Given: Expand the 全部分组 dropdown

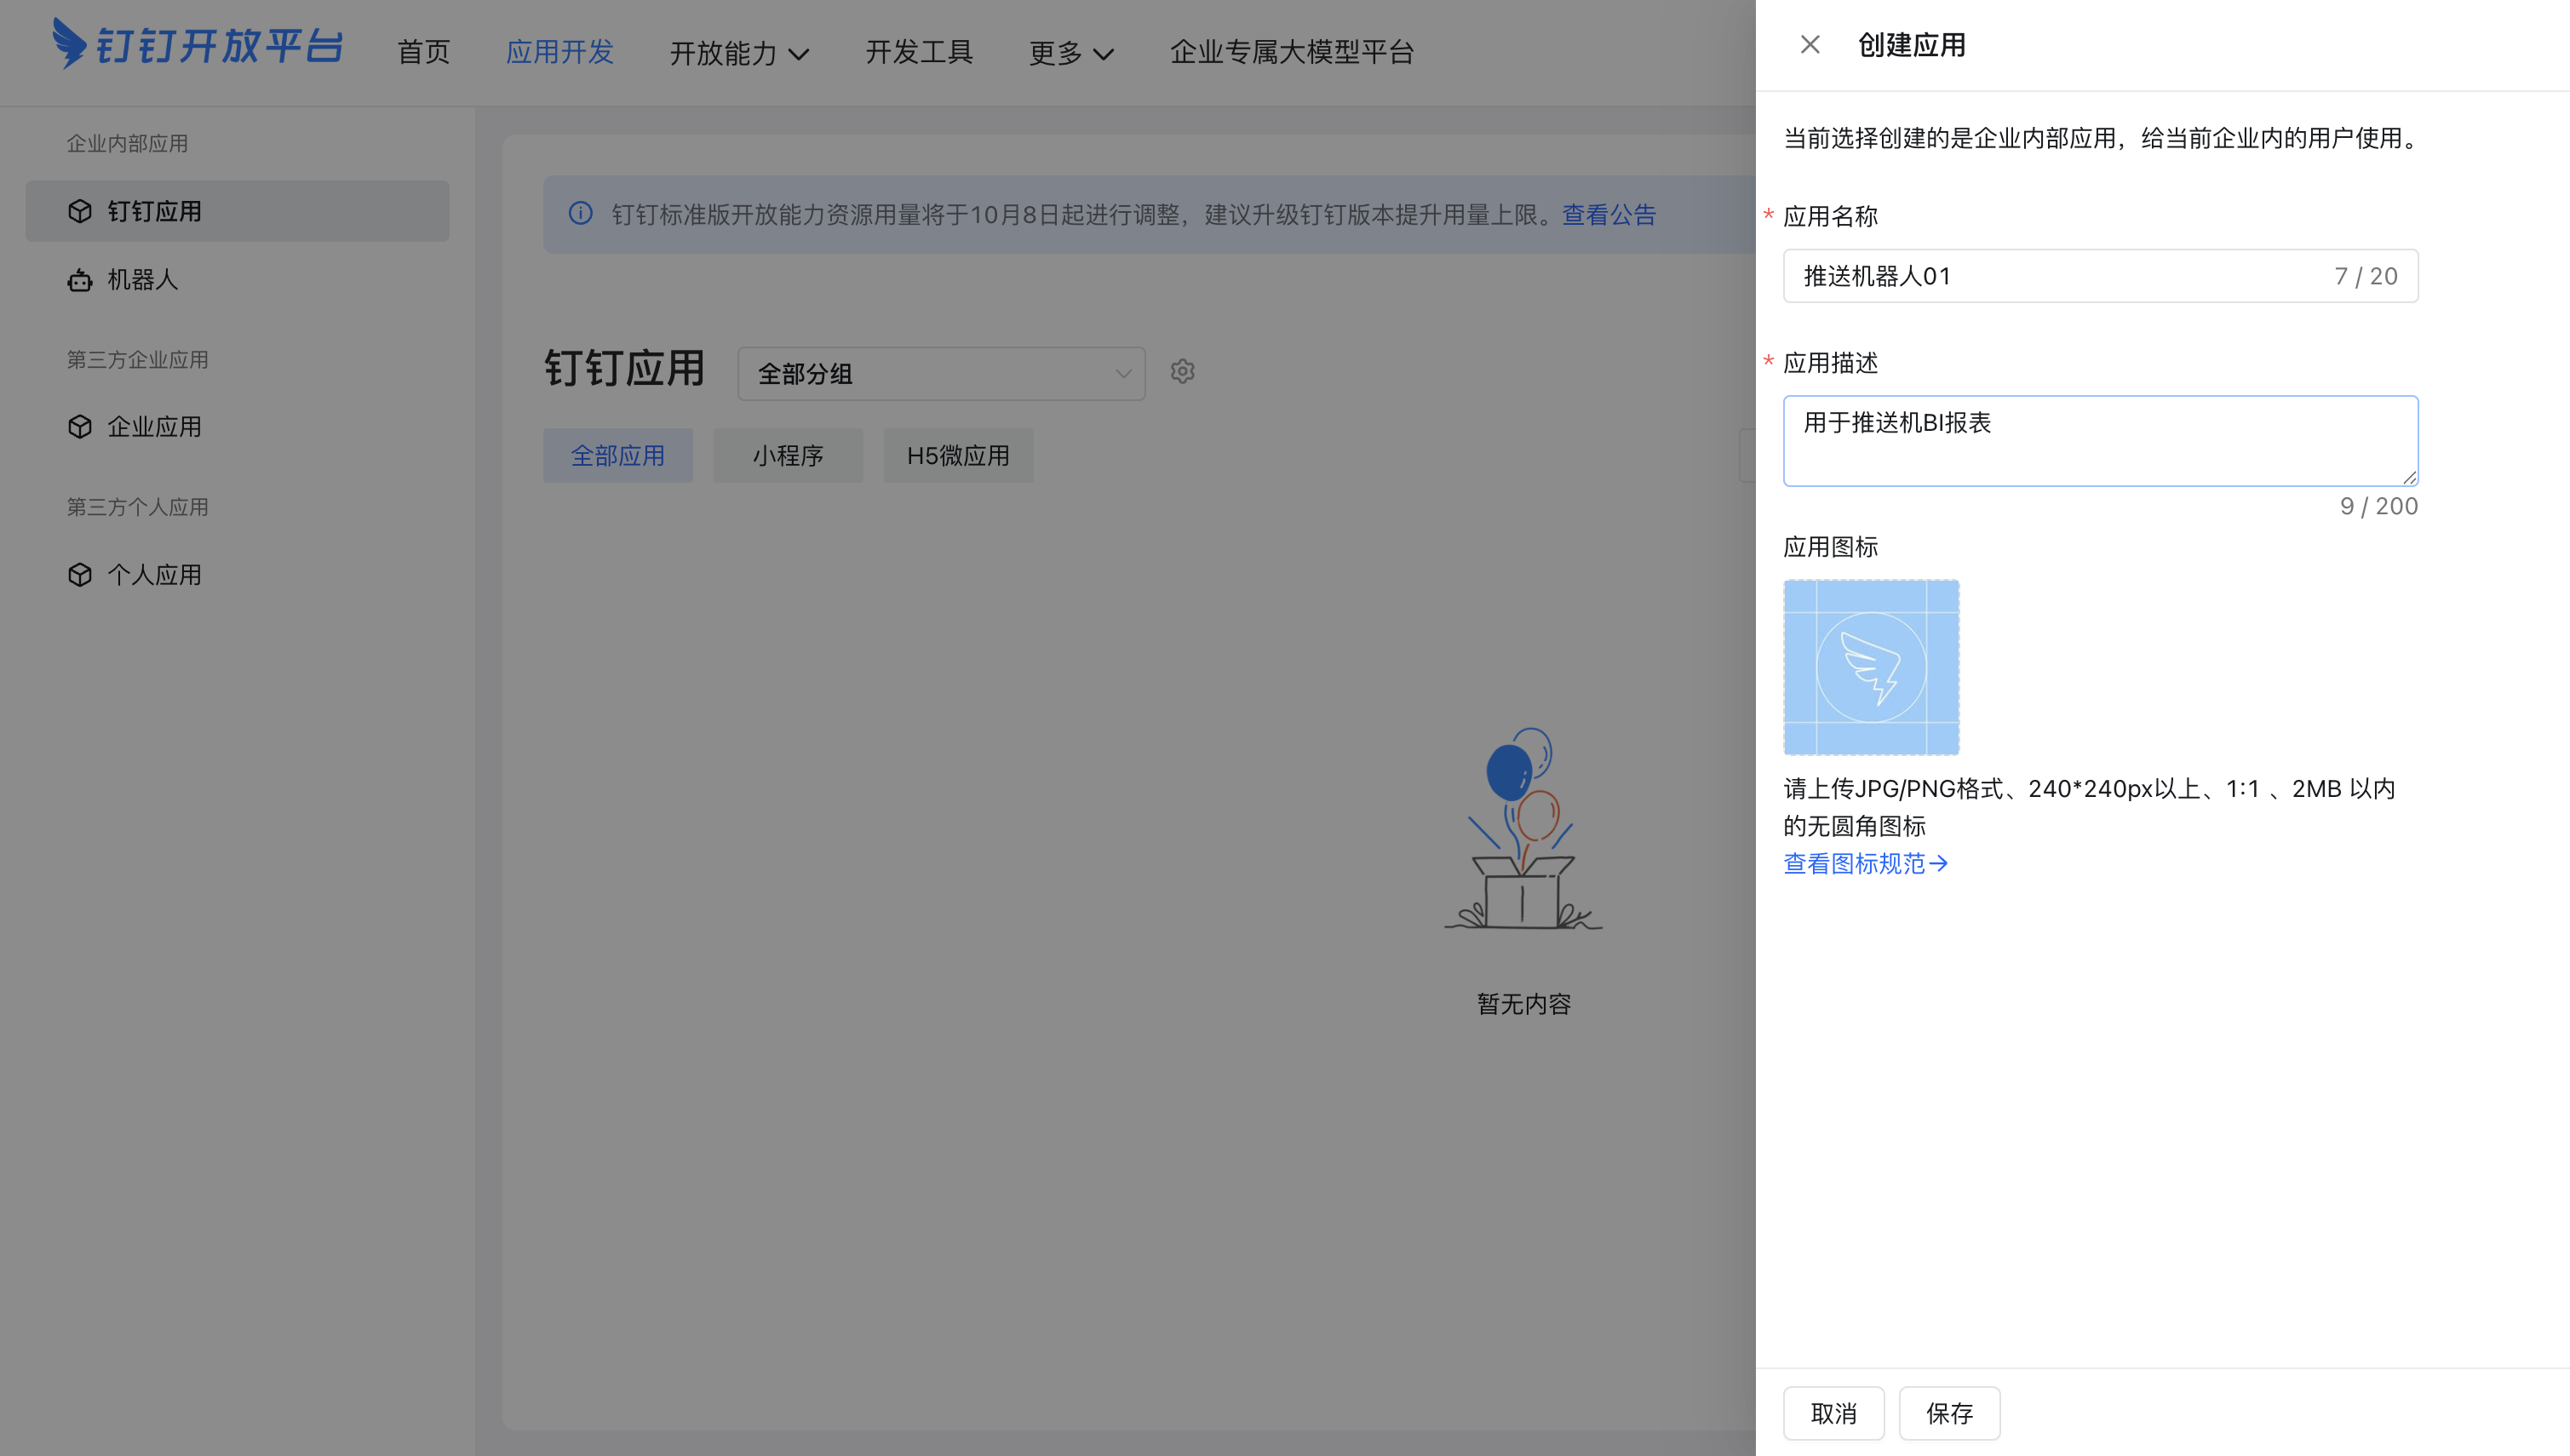Looking at the screenshot, I should pyautogui.click(x=941, y=374).
